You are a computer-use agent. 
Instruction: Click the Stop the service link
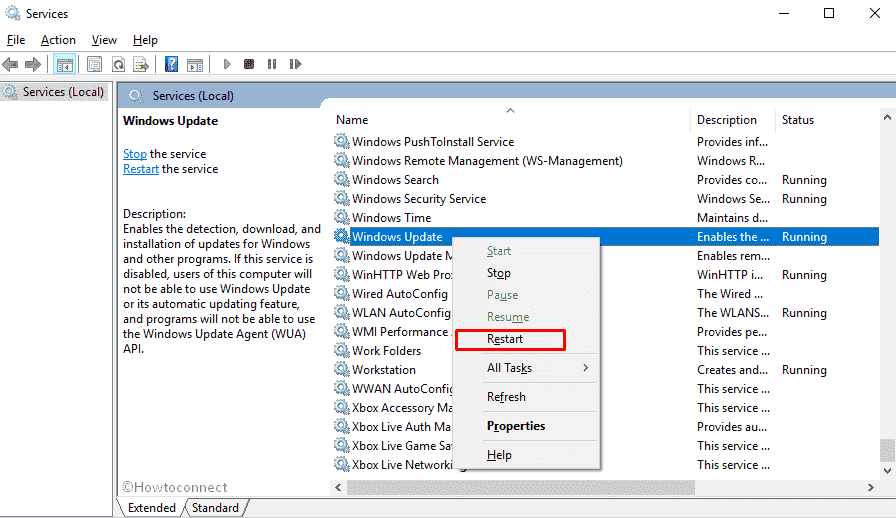pos(135,154)
